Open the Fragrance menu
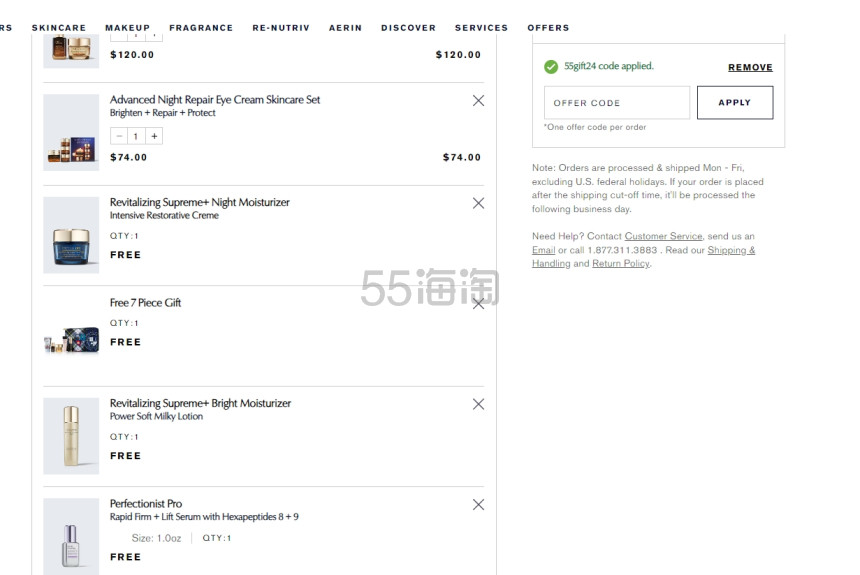The image size is (860, 575). point(201,27)
